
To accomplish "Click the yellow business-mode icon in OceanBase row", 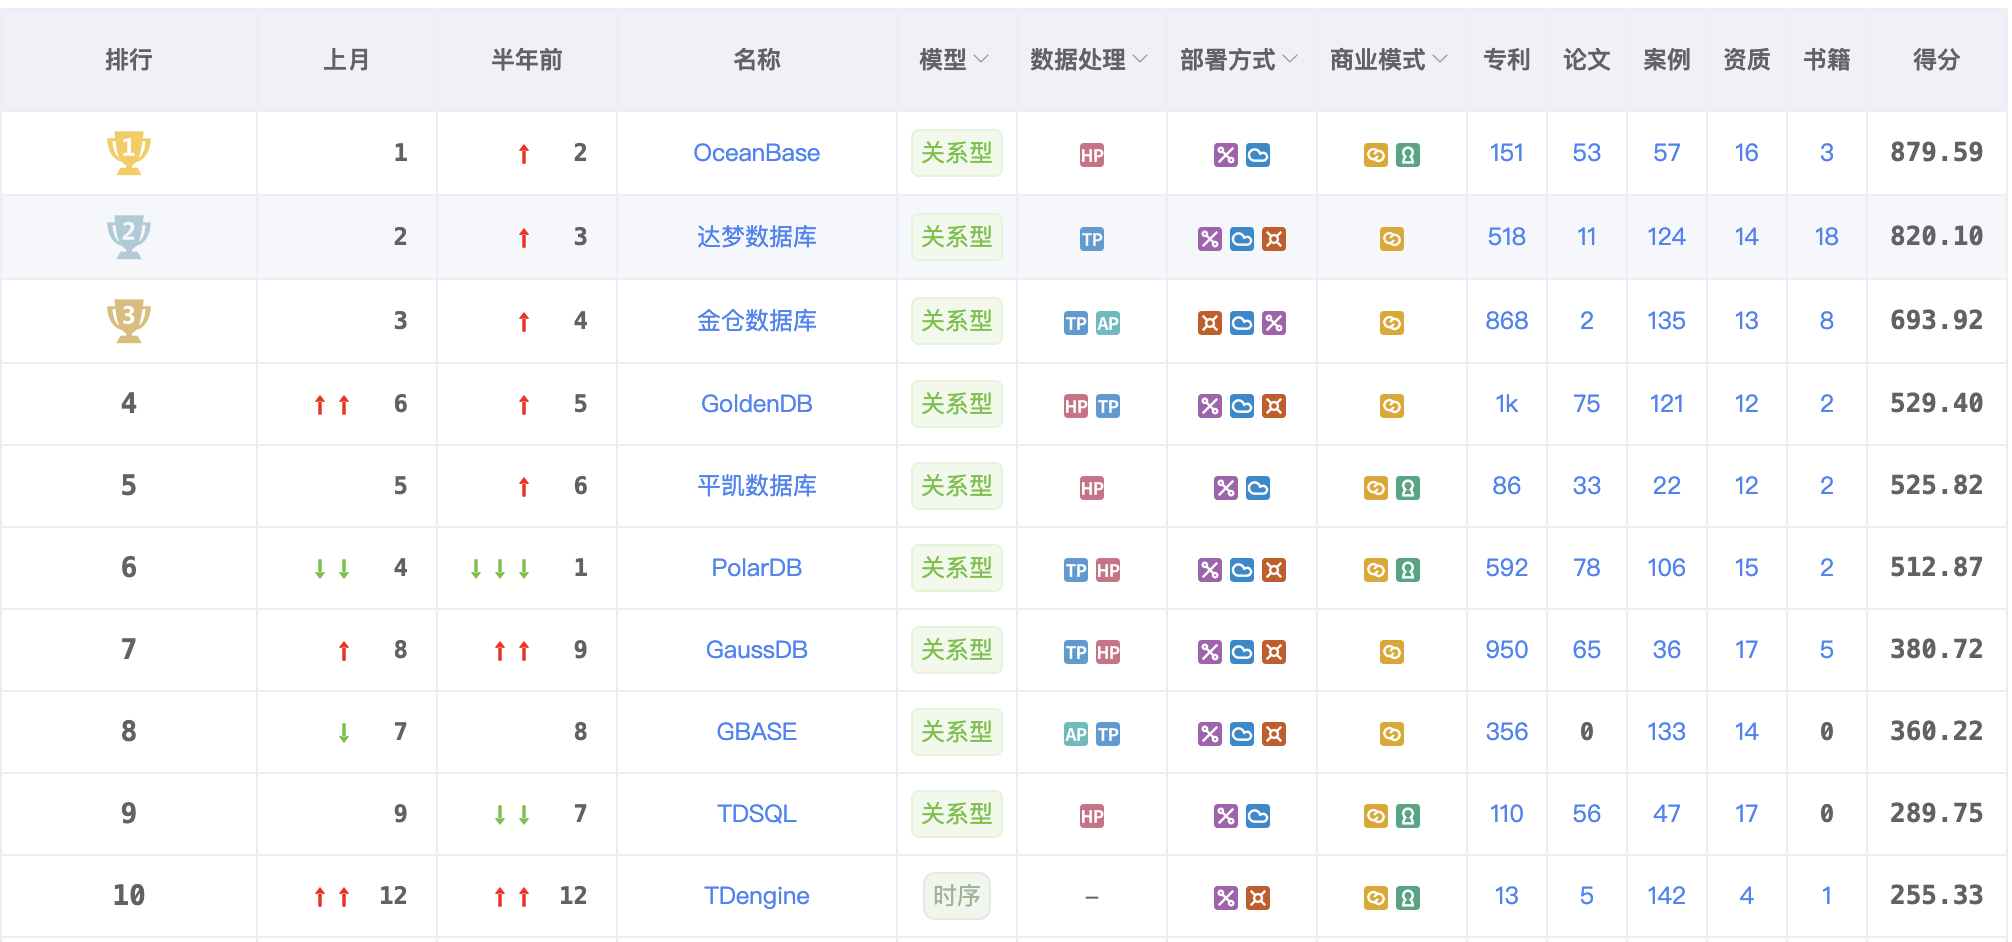I will click(x=1376, y=155).
